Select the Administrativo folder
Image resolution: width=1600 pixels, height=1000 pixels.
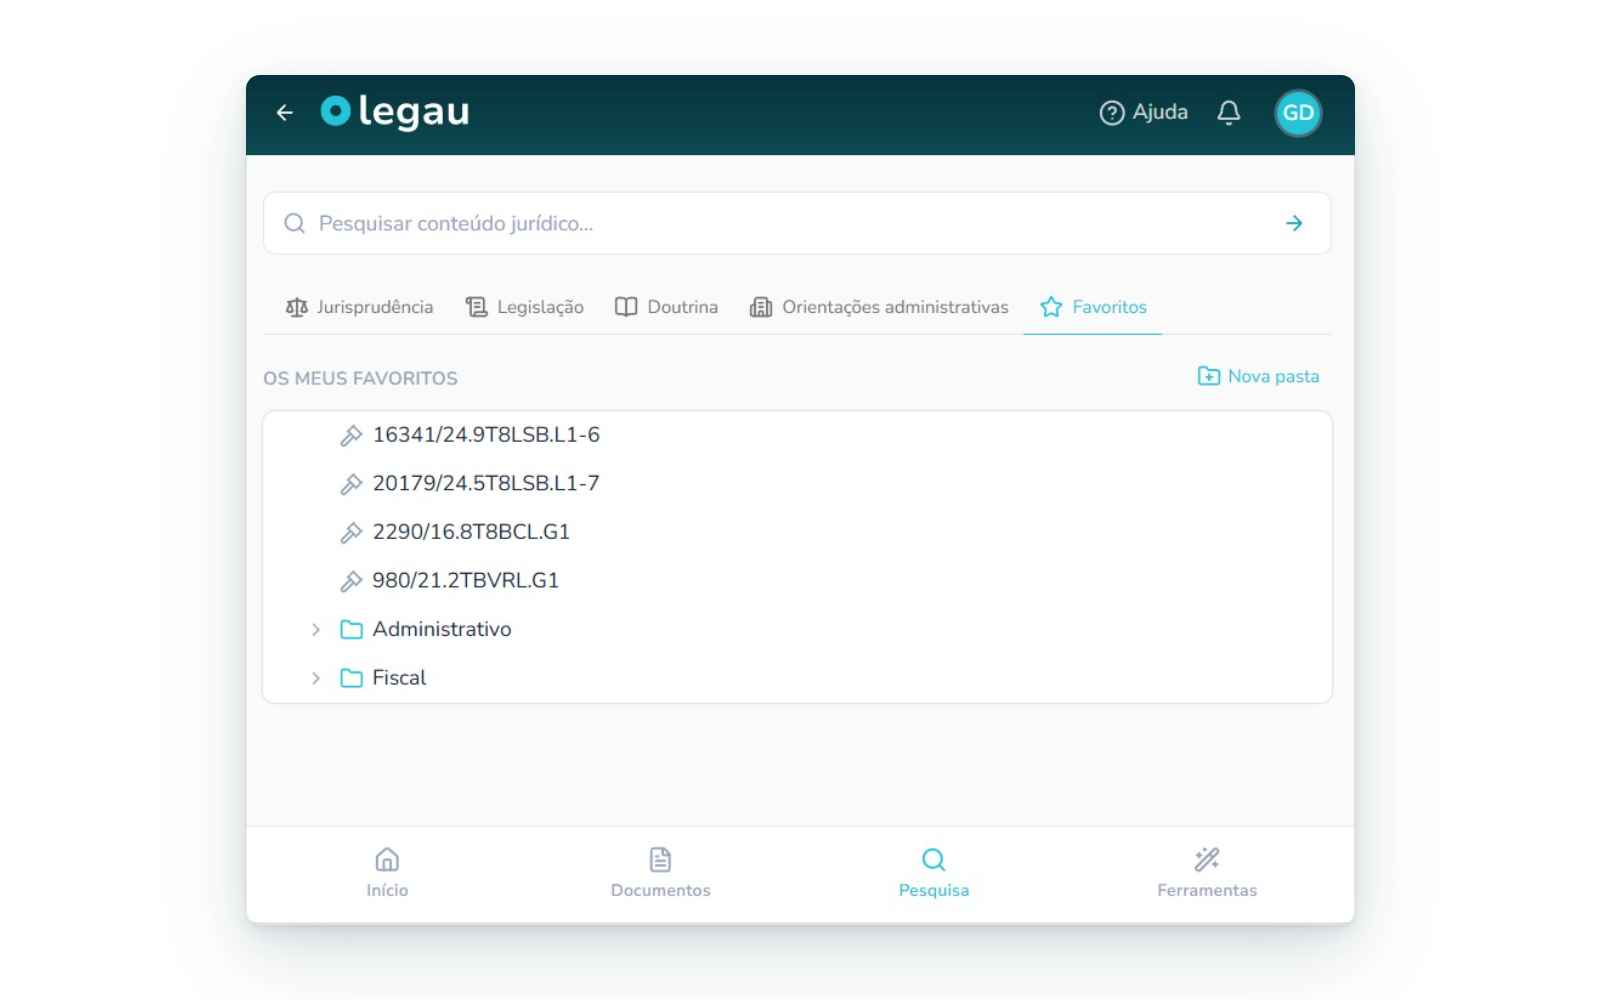tap(442, 629)
